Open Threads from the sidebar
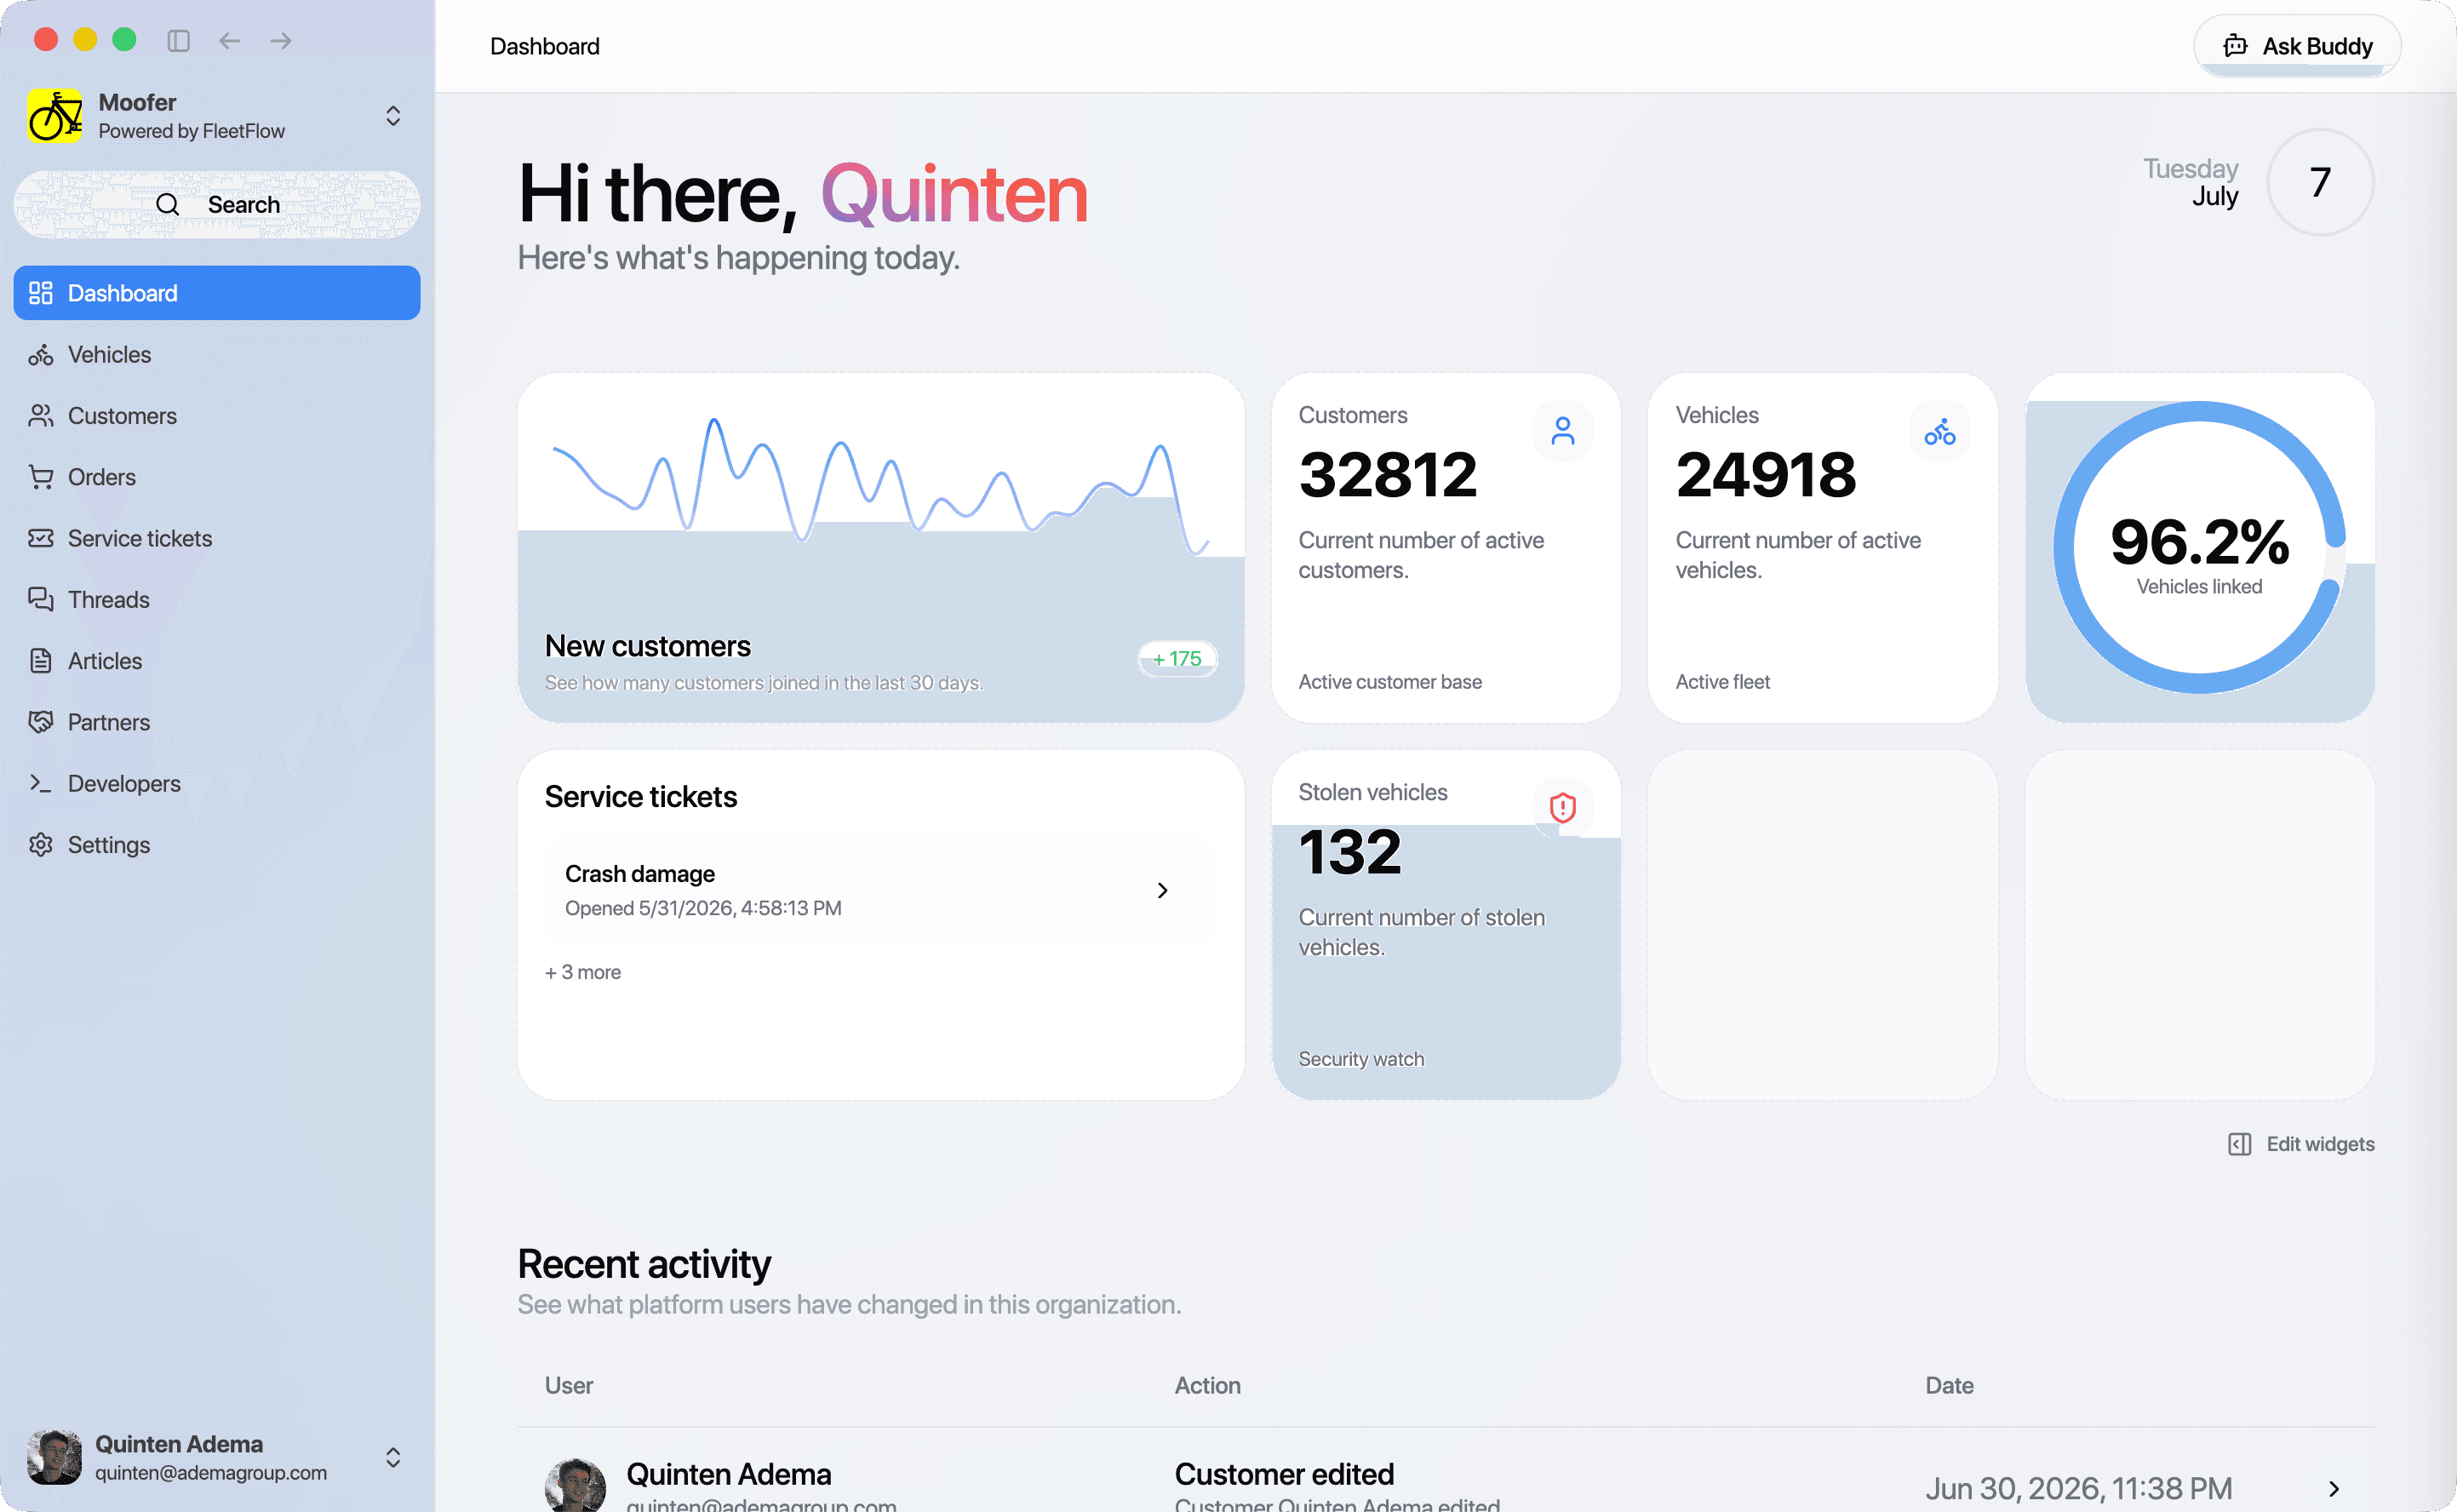2457x1512 pixels. 217,600
